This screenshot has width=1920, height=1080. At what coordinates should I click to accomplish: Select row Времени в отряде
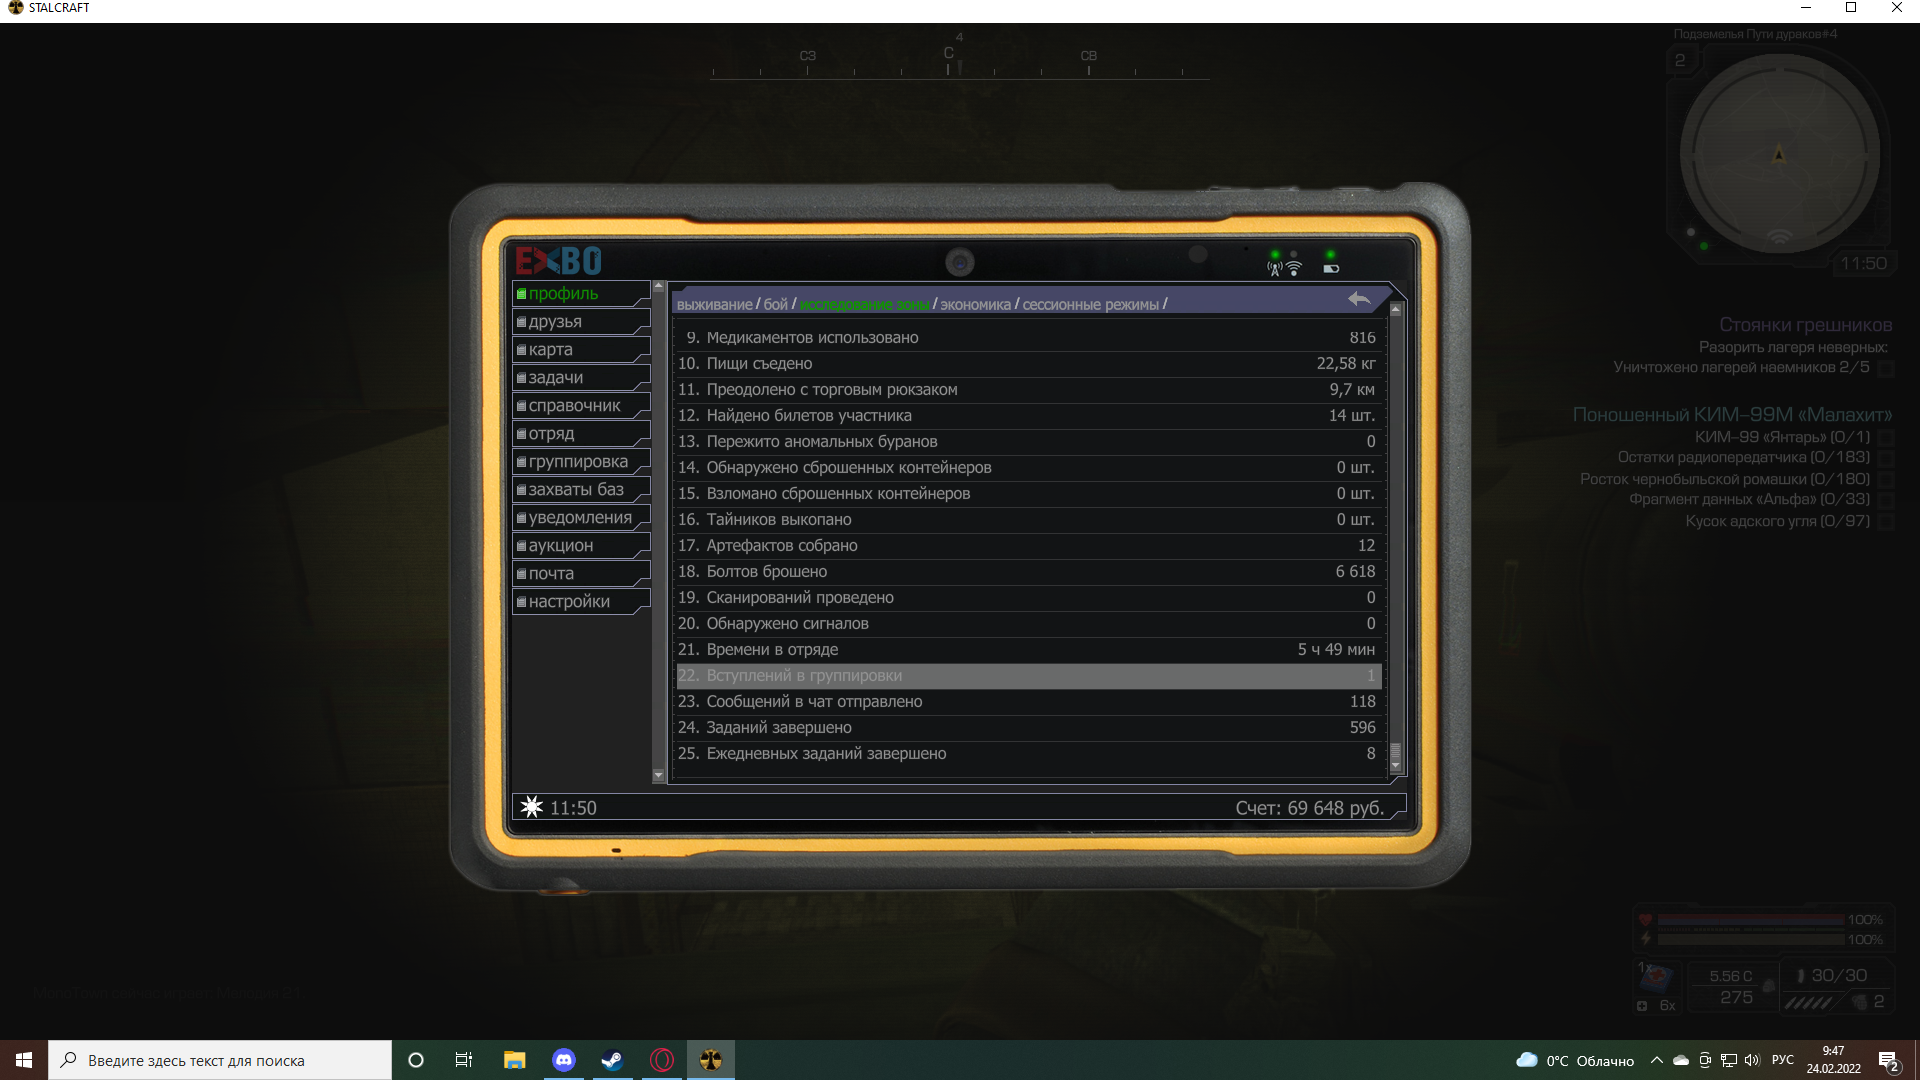pyautogui.click(x=1028, y=650)
